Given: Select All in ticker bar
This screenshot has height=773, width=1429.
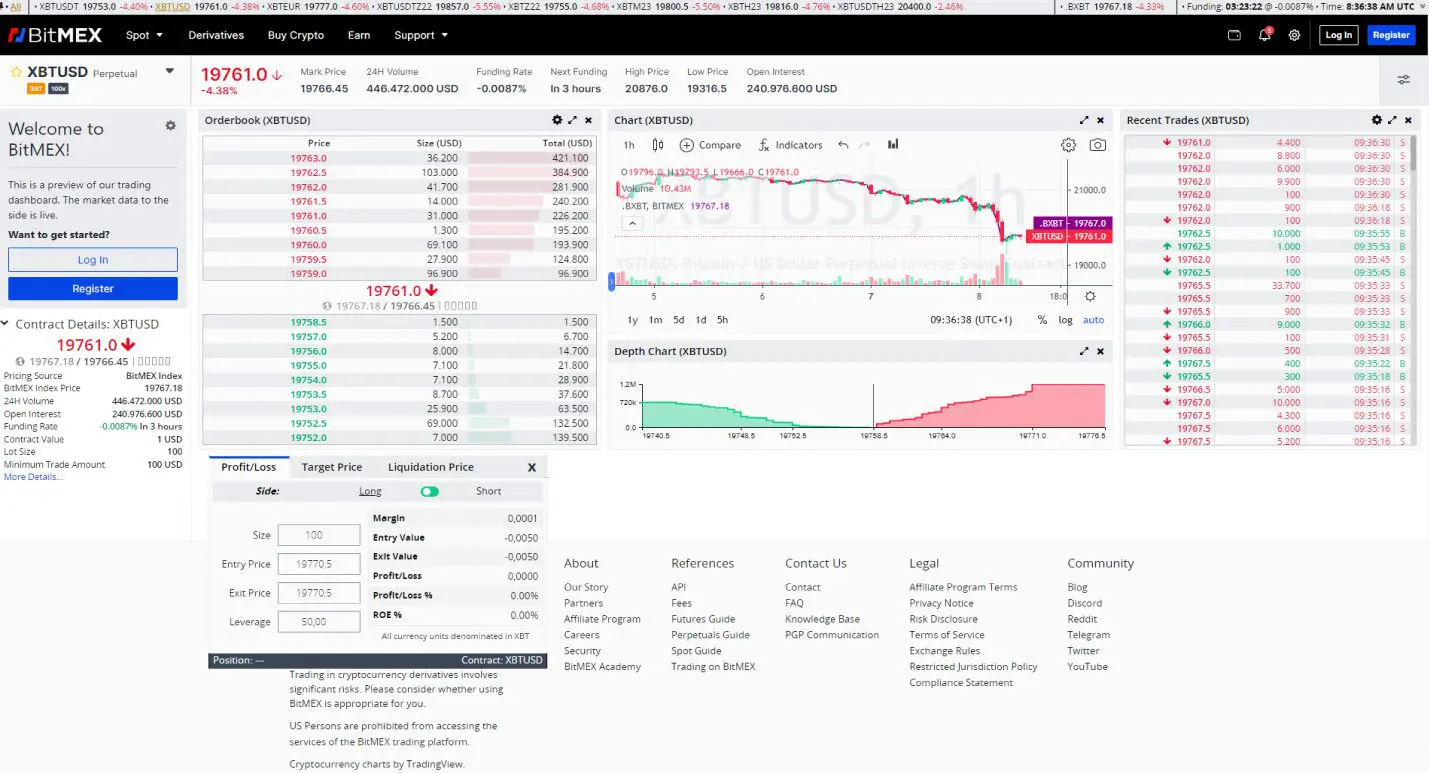Looking at the screenshot, I should 15,6.
